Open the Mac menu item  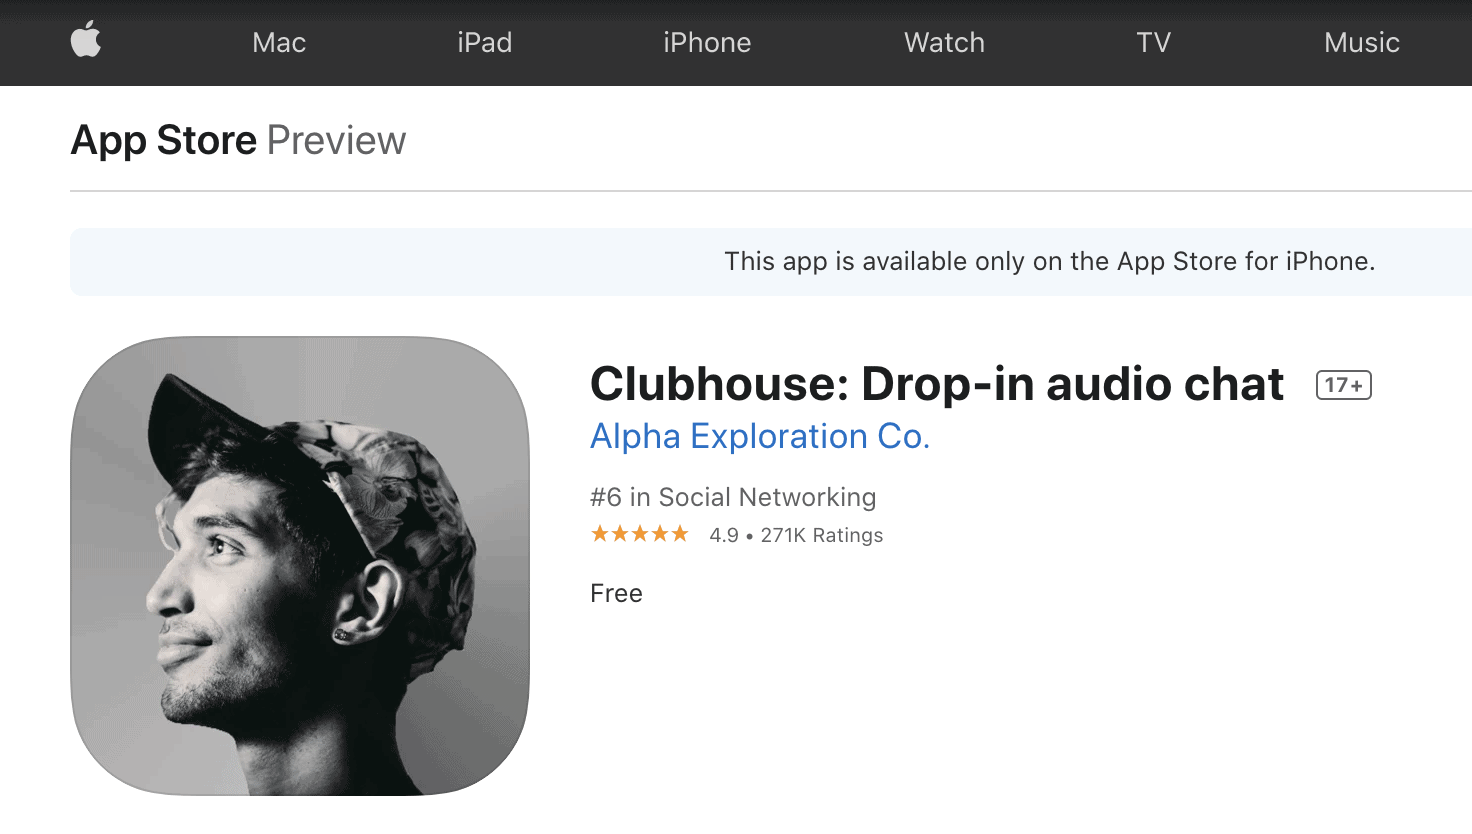[279, 42]
